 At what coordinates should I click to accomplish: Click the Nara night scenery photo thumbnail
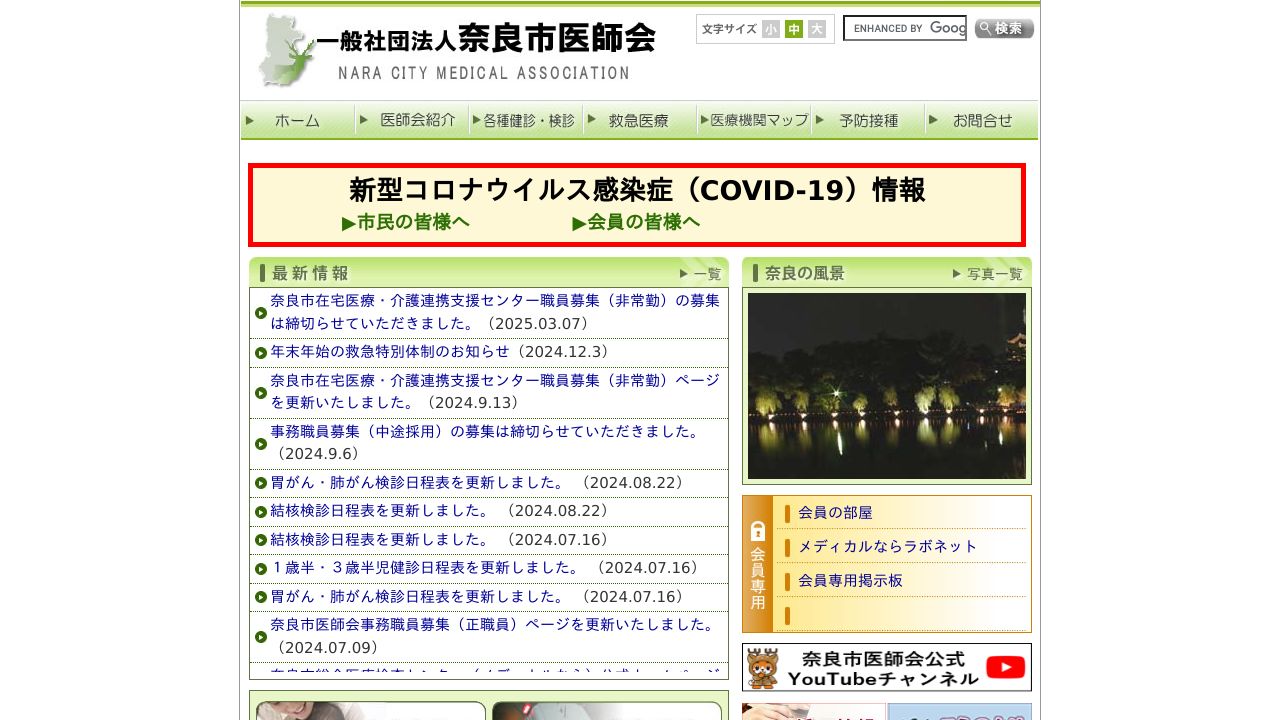(x=886, y=386)
